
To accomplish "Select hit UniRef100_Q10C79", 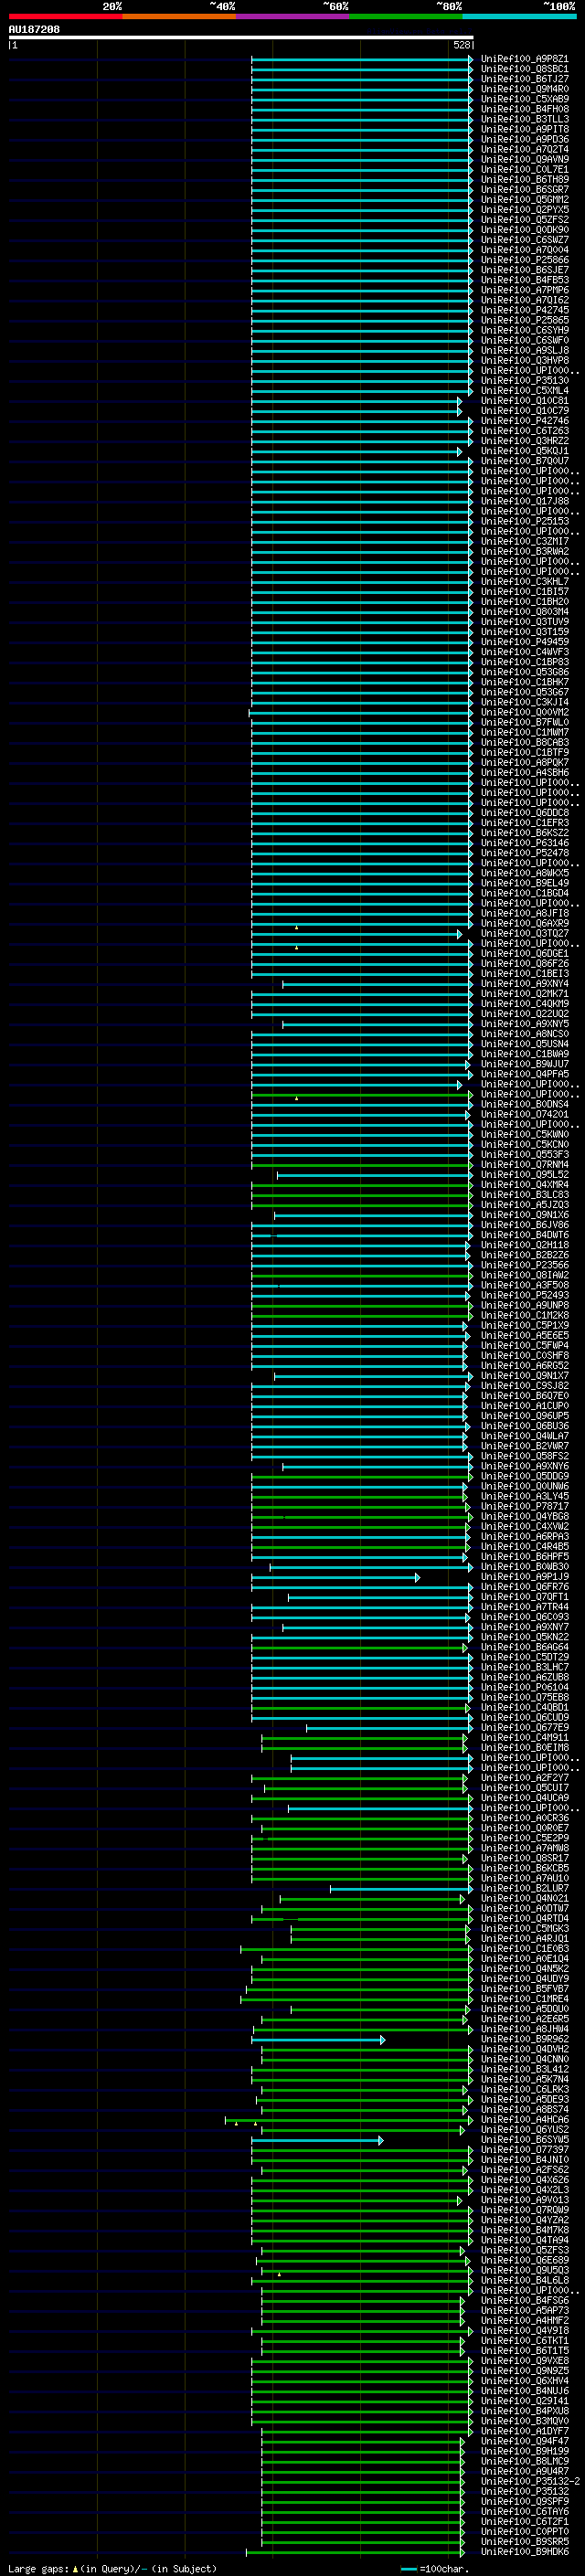I will point(525,411).
